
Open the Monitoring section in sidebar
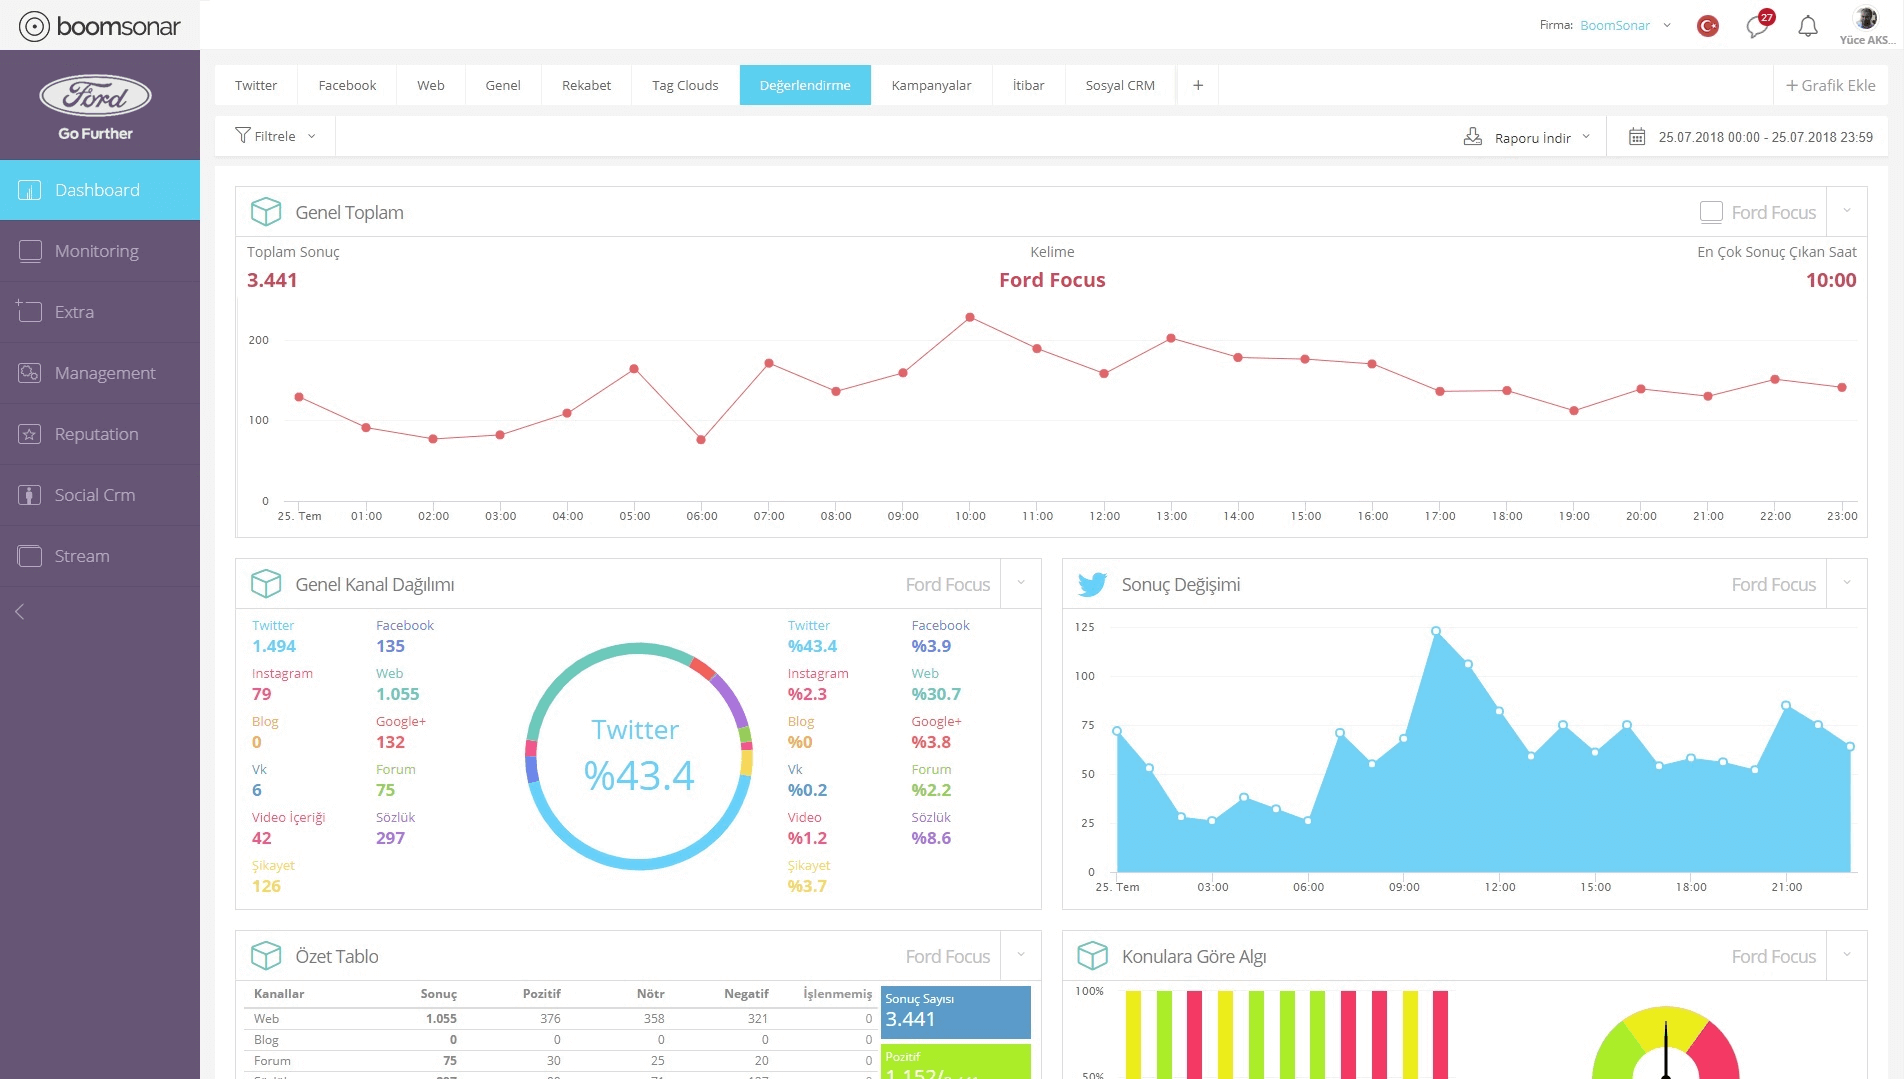100,251
